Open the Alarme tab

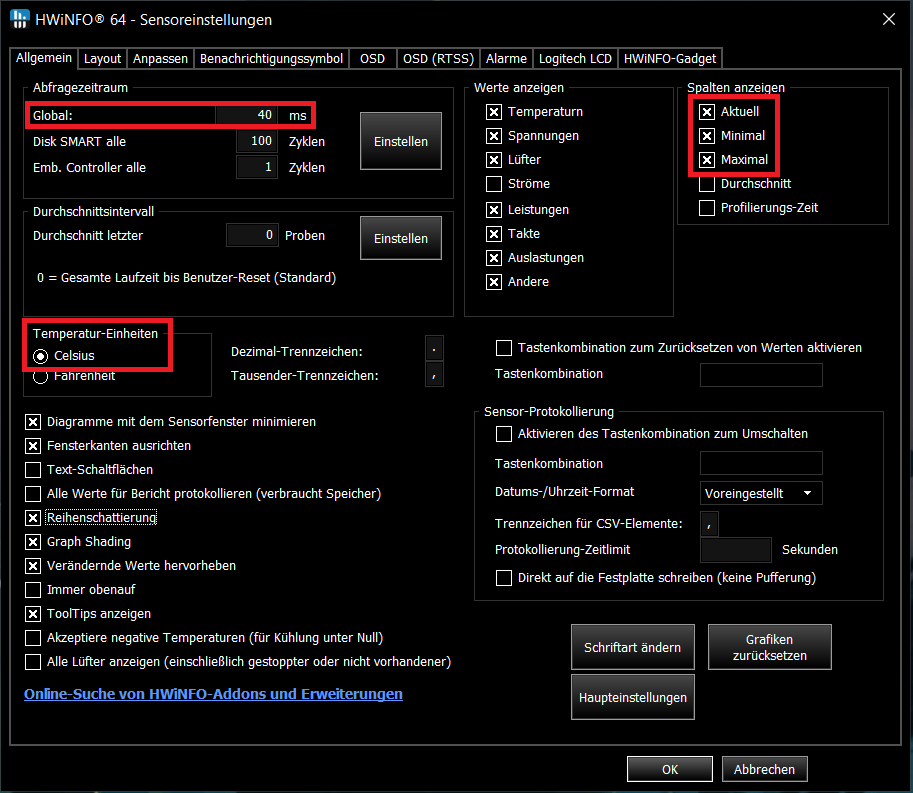(506, 59)
